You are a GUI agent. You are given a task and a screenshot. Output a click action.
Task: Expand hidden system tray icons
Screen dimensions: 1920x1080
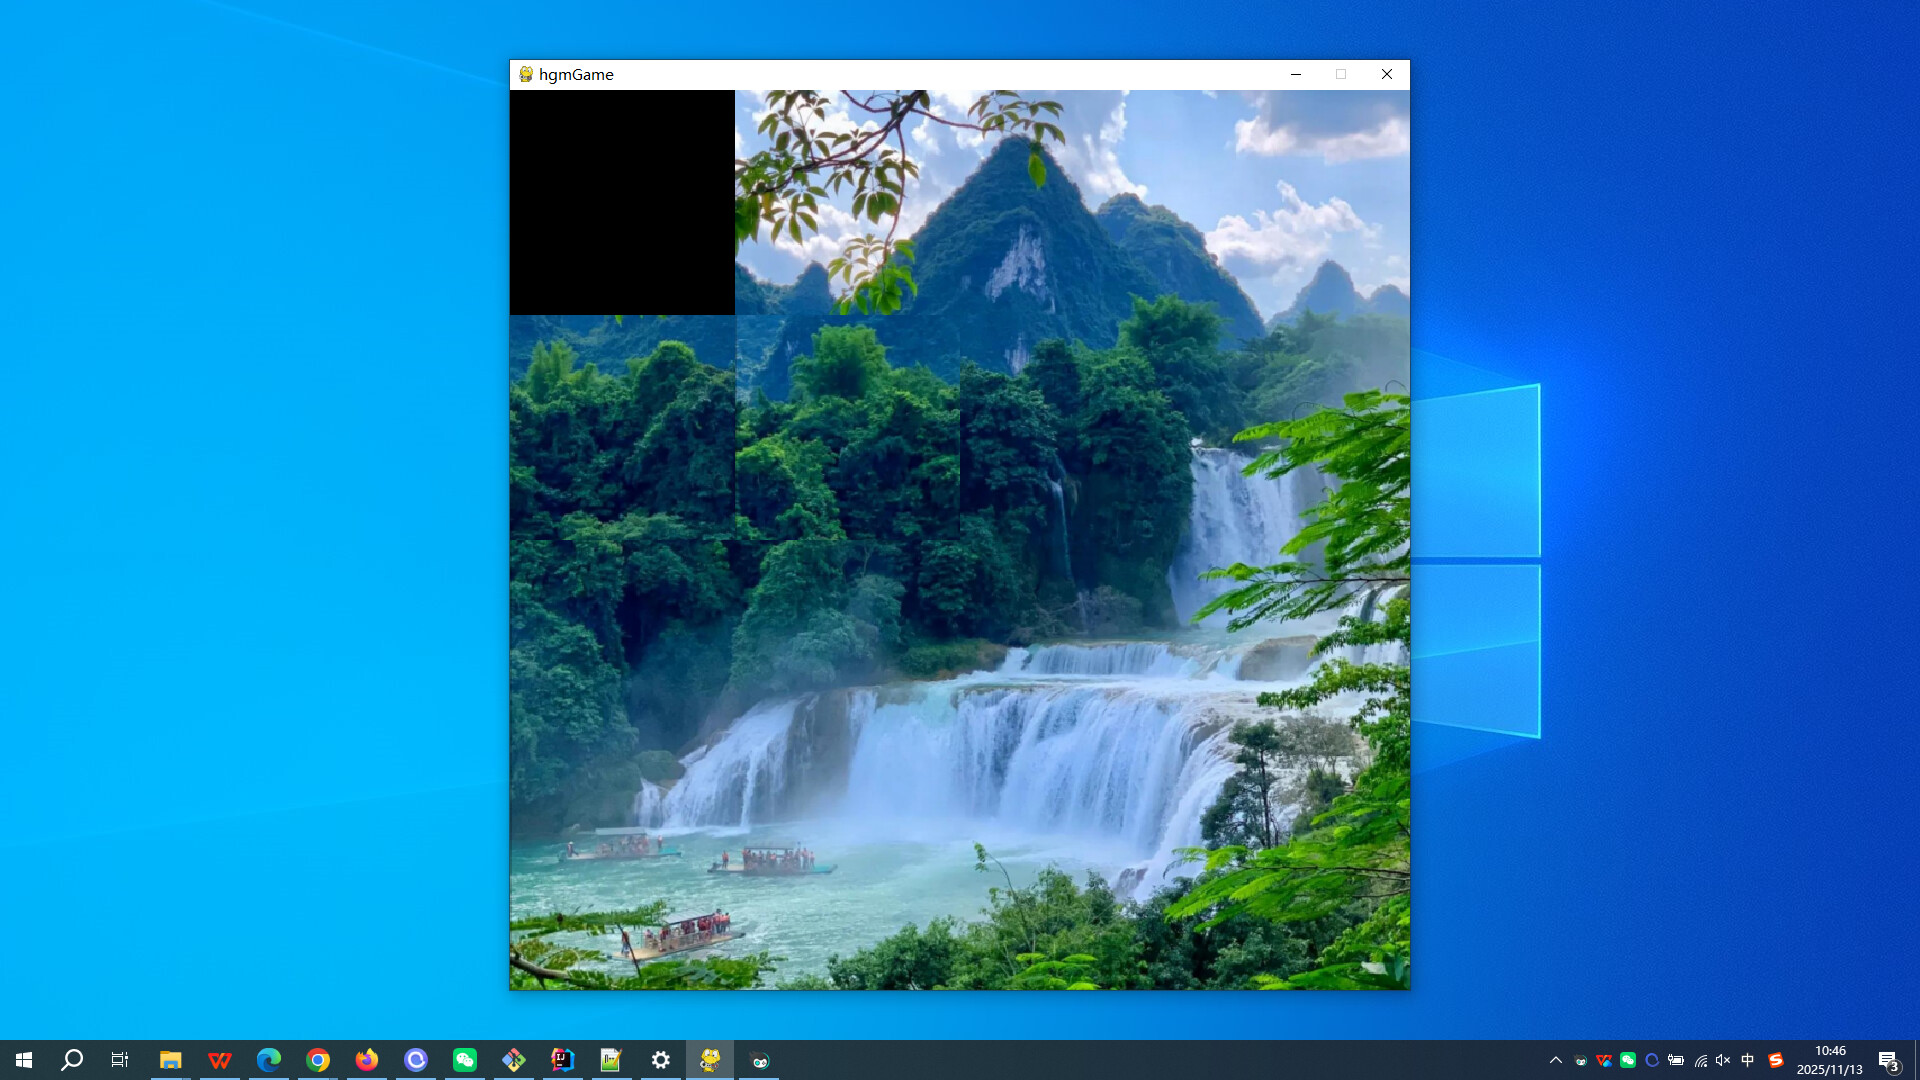[1557, 1060]
